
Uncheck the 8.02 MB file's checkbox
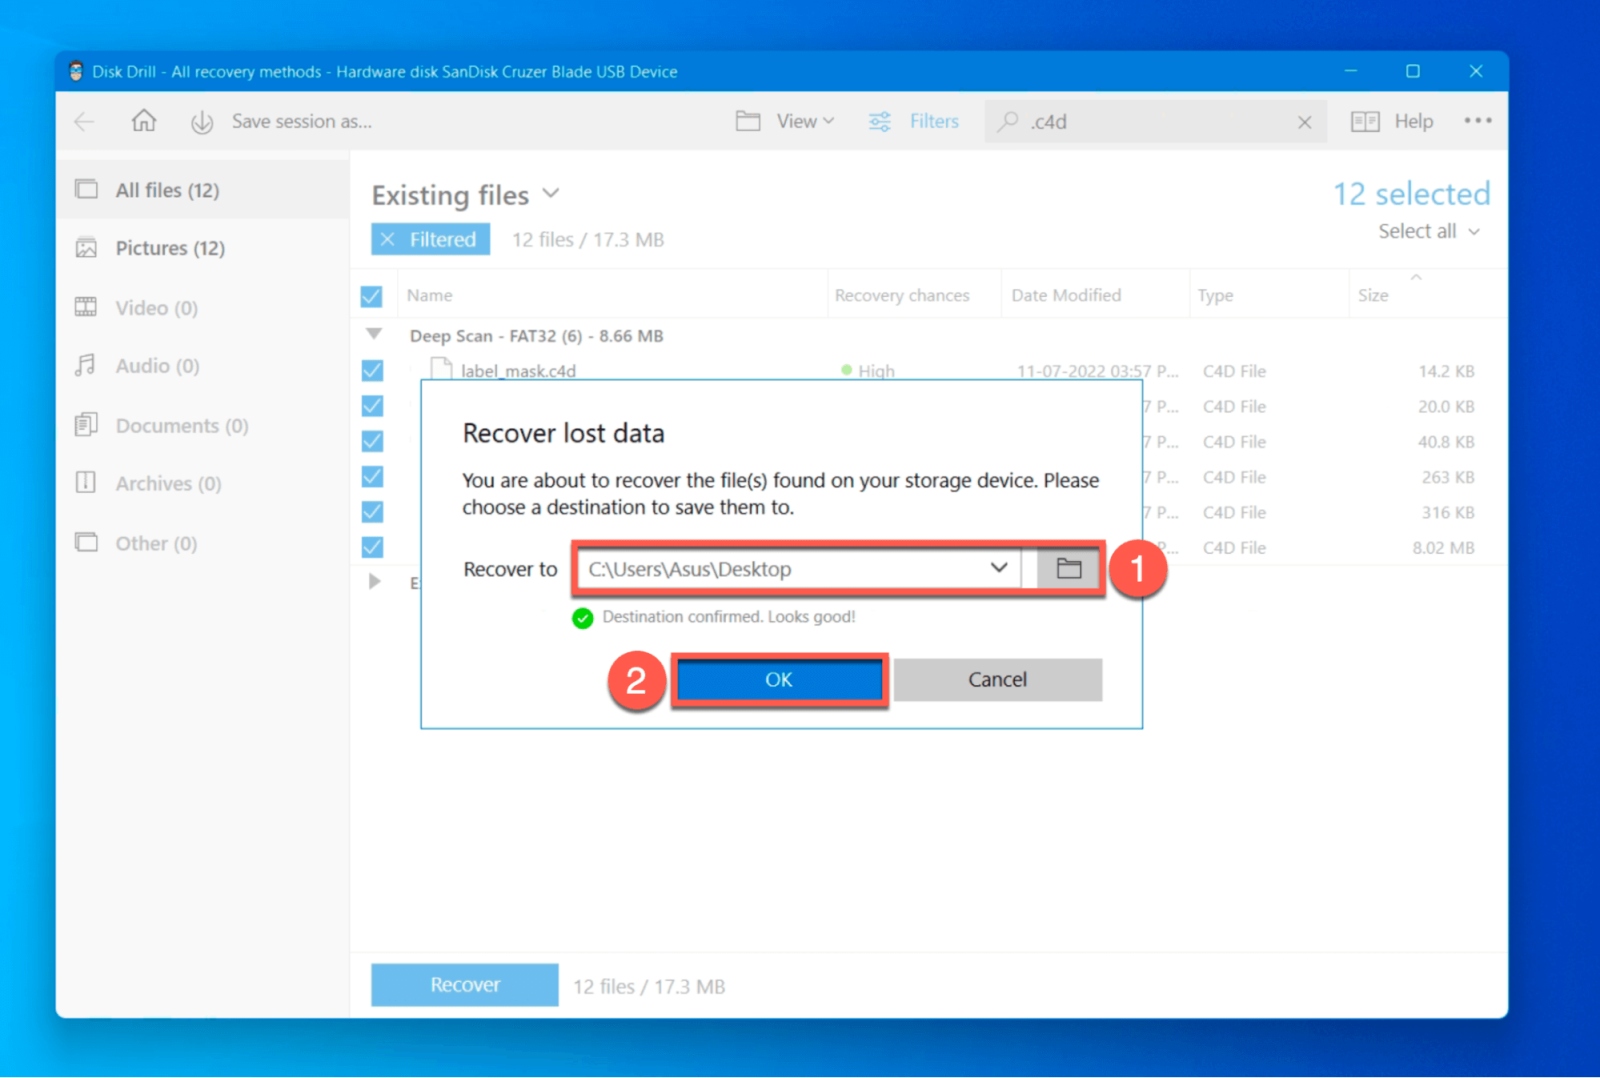[x=372, y=547]
